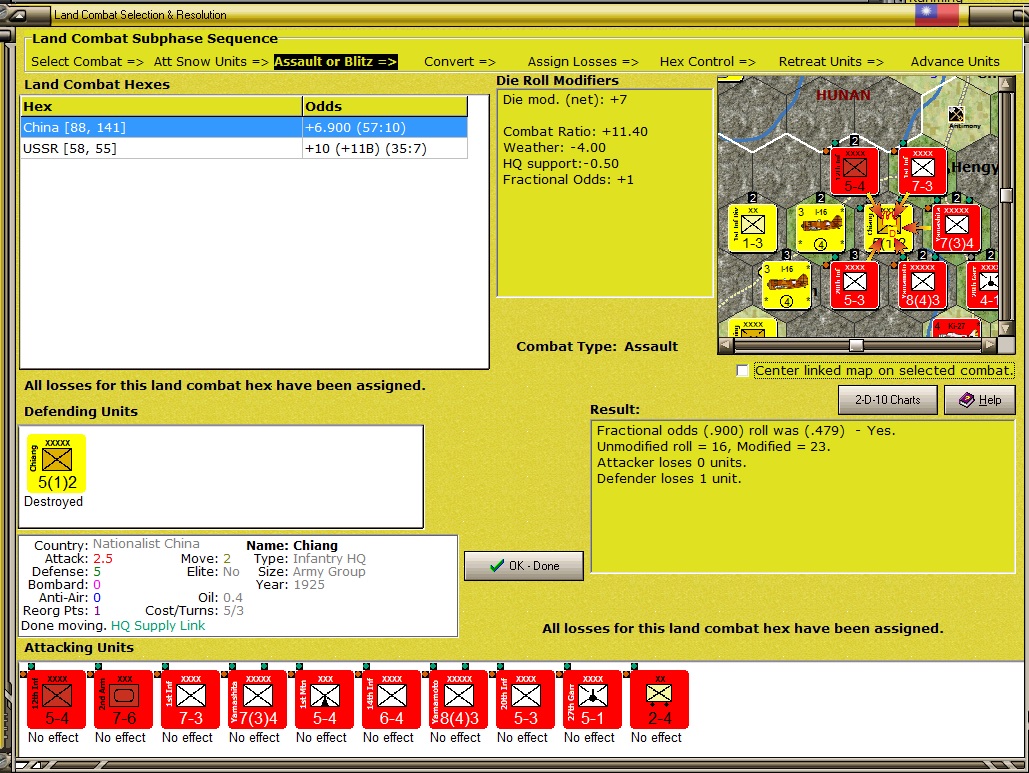The width and height of the screenshot is (1029, 773).
Task: Click the 'Name: Chiang' unit detail
Action: (292, 545)
